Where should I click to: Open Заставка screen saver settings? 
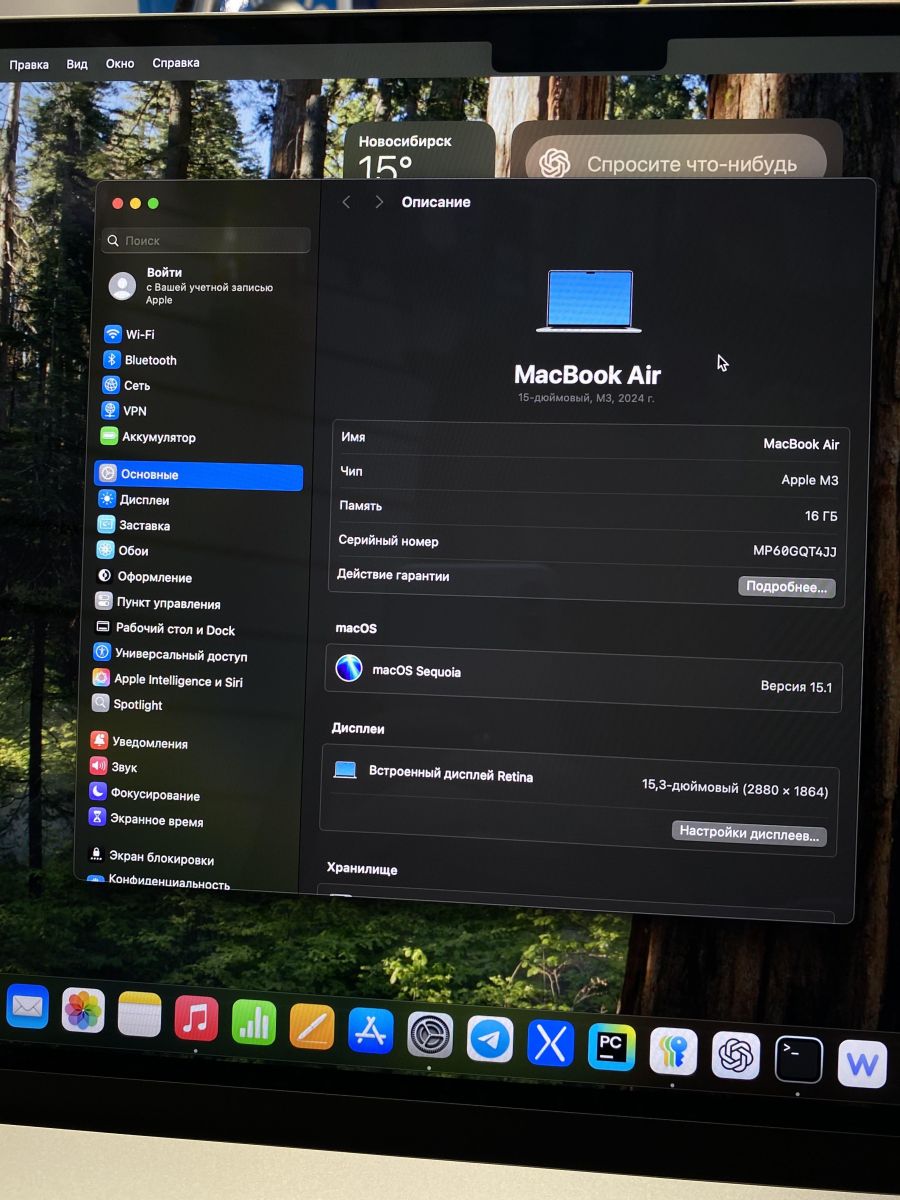point(134,525)
